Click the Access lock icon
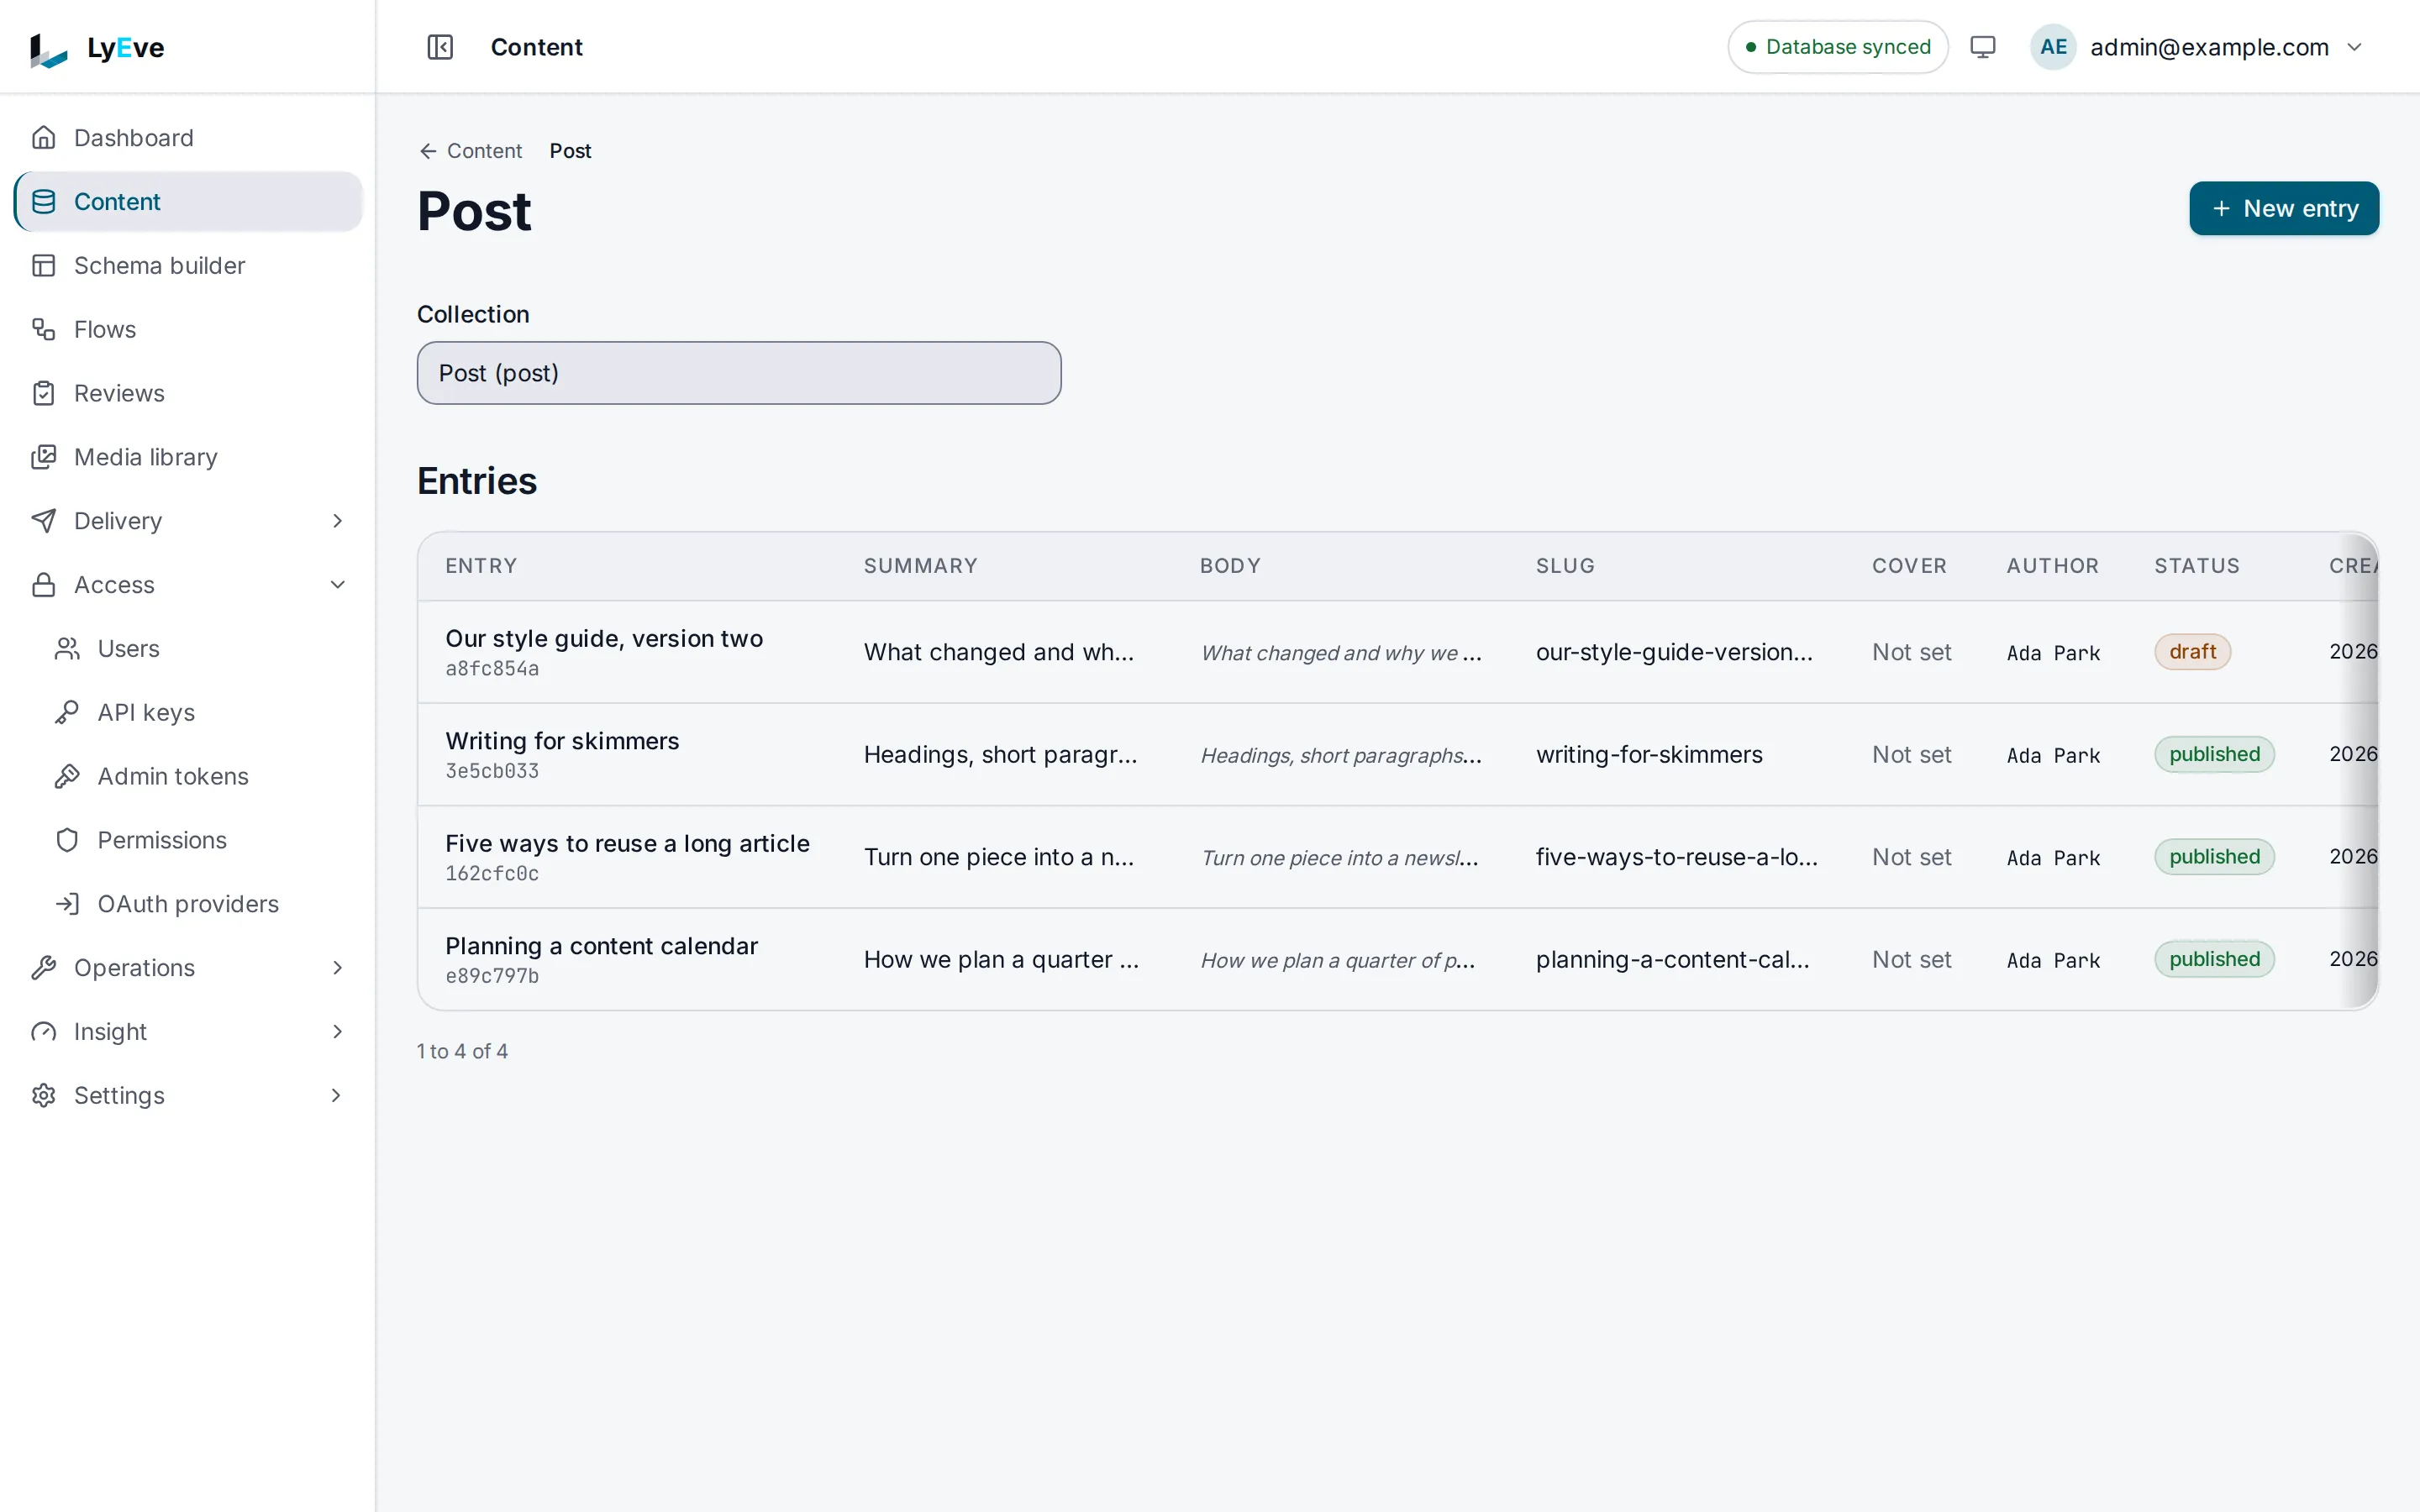 (x=44, y=584)
